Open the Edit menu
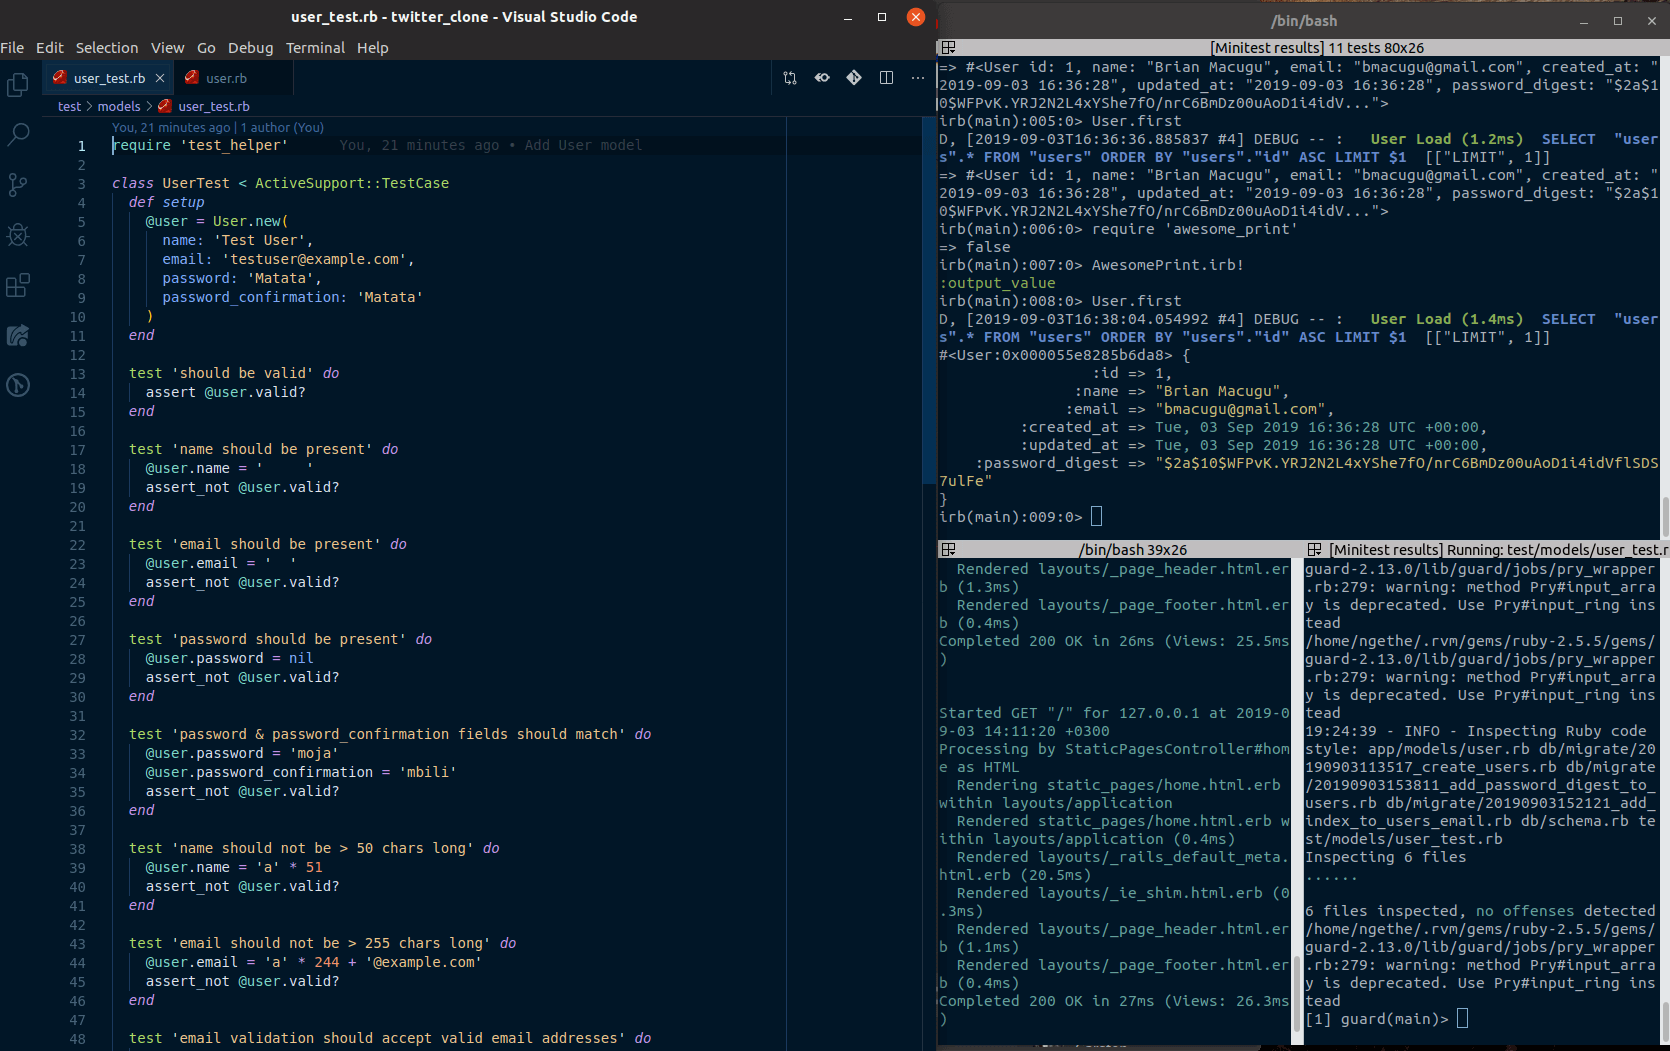 pyautogui.click(x=50, y=48)
